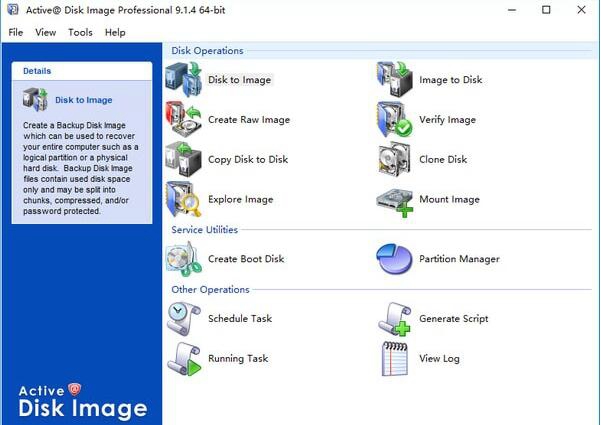Open the Schedule Task label

click(240, 319)
